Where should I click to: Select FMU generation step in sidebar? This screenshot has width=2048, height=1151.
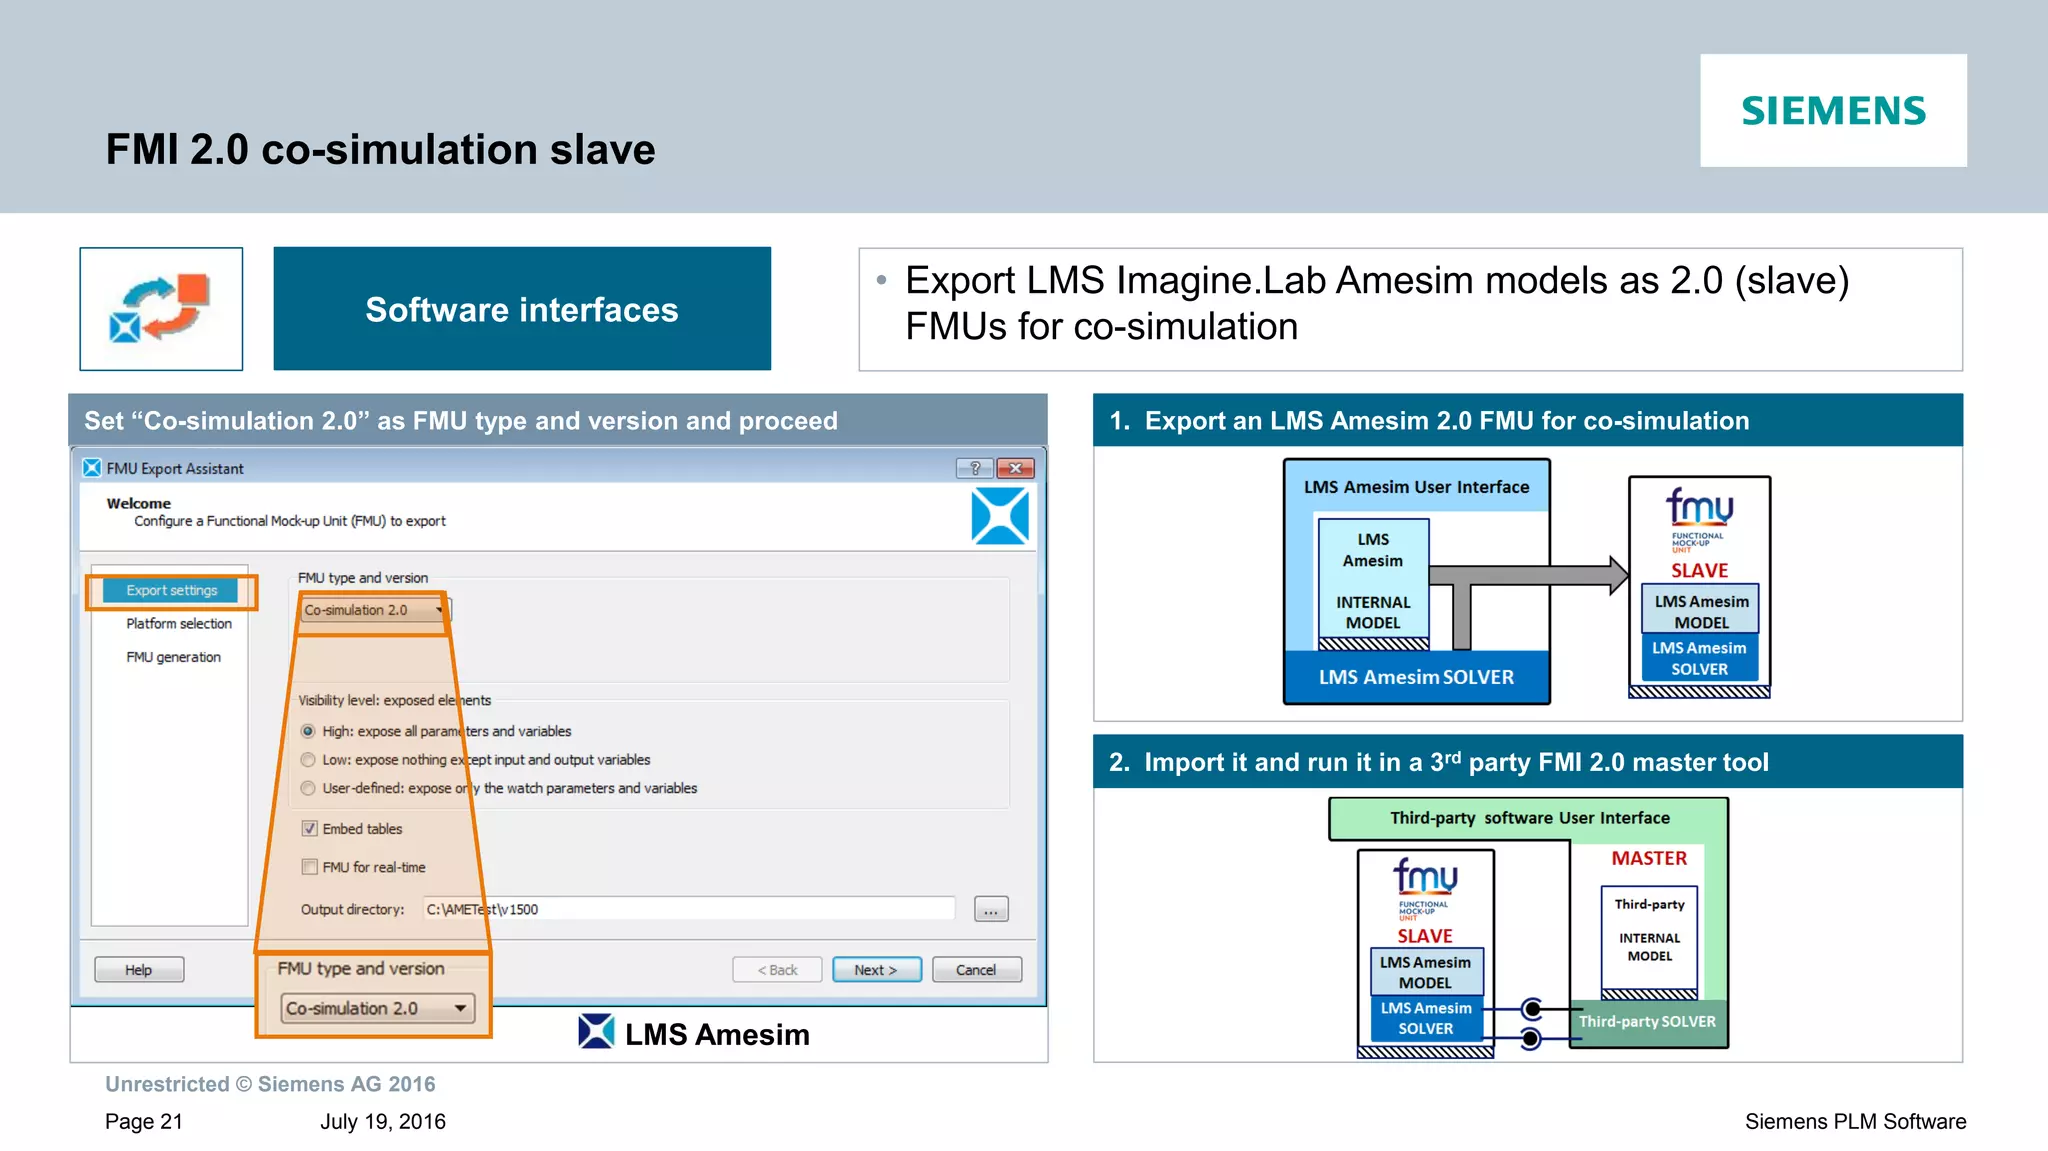click(x=173, y=657)
